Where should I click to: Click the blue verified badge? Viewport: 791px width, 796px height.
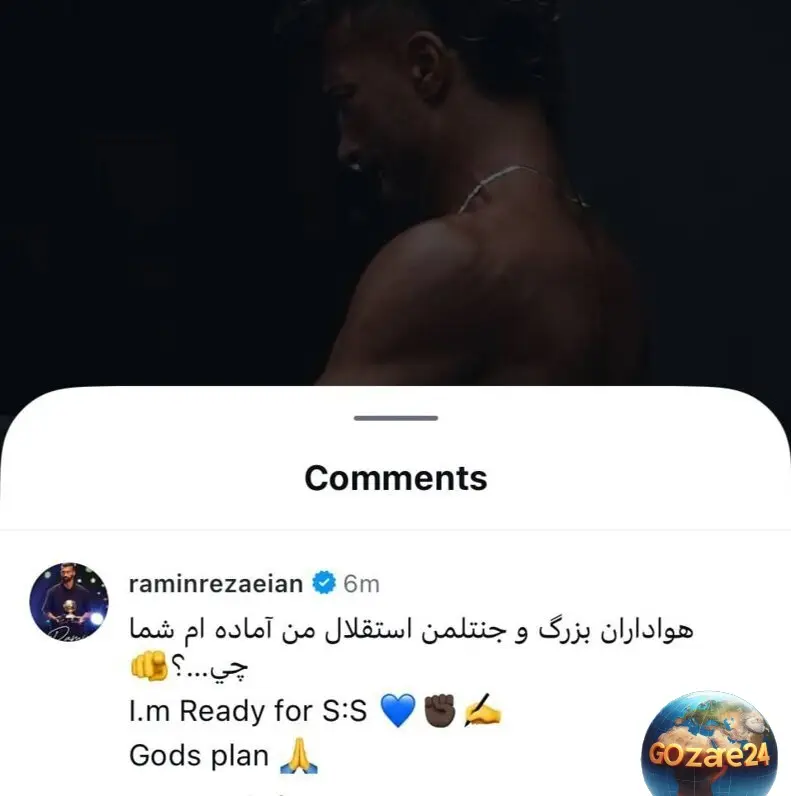tap(323, 583)
